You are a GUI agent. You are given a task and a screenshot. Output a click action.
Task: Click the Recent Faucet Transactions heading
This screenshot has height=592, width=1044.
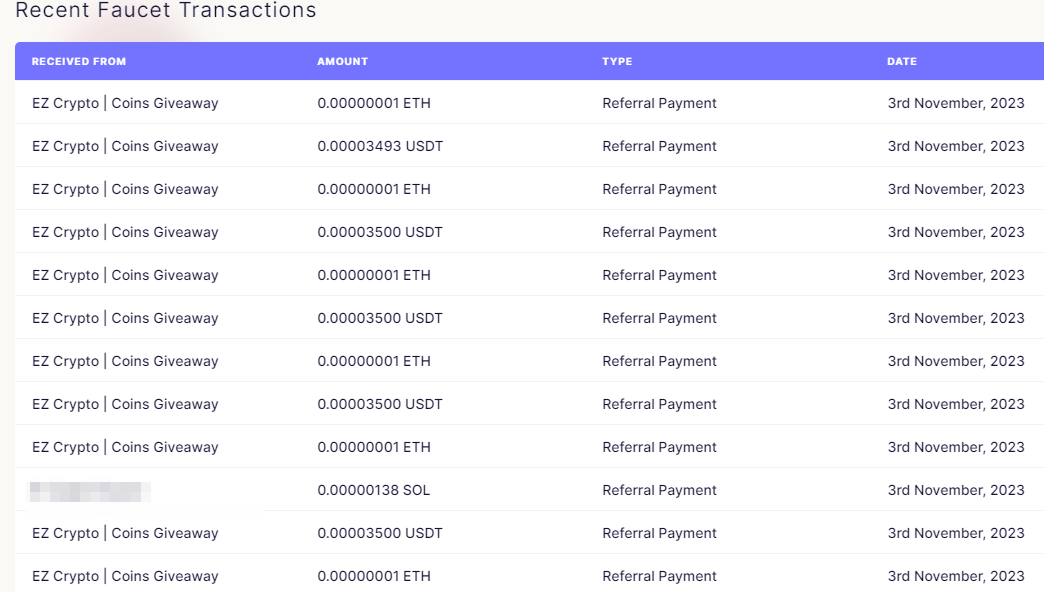166,10
